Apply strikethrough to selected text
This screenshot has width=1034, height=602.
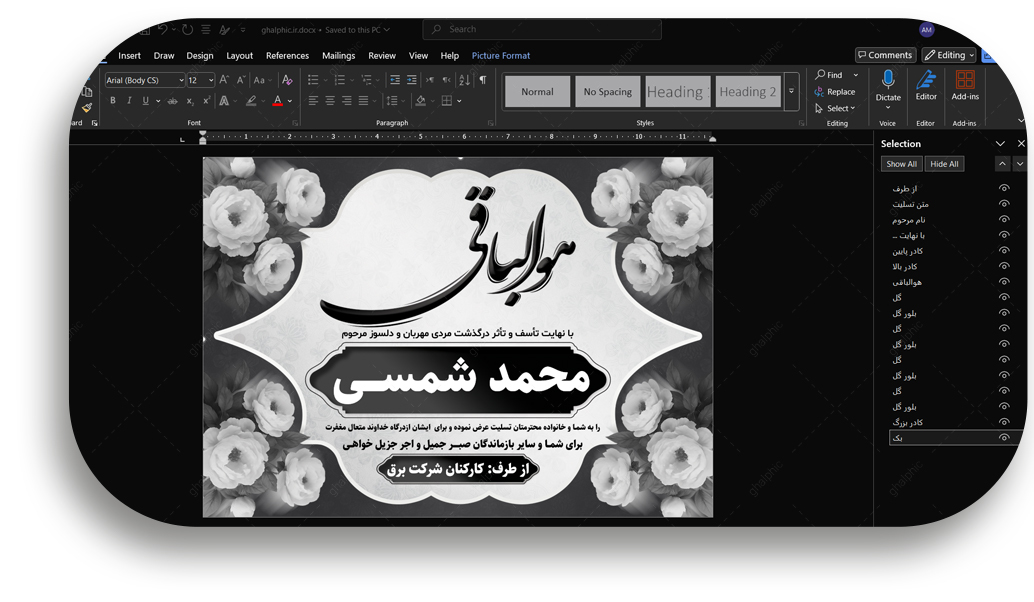click(x=172, y=101)
